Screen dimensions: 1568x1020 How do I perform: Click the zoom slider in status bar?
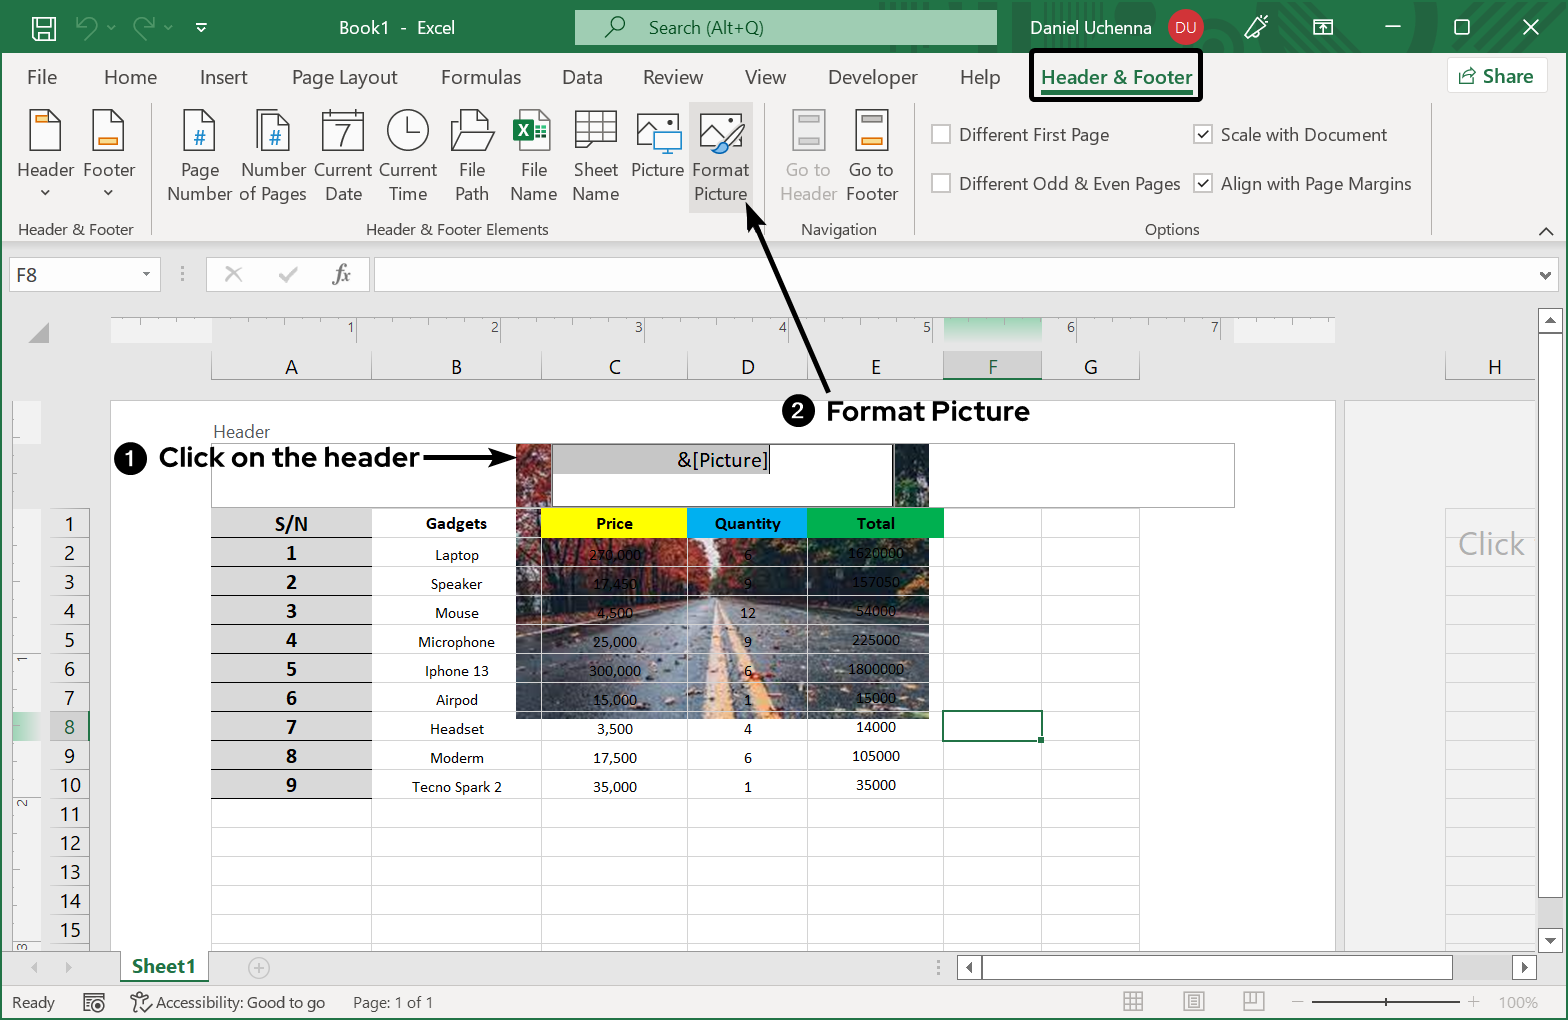click(x=1385, y=1002)
